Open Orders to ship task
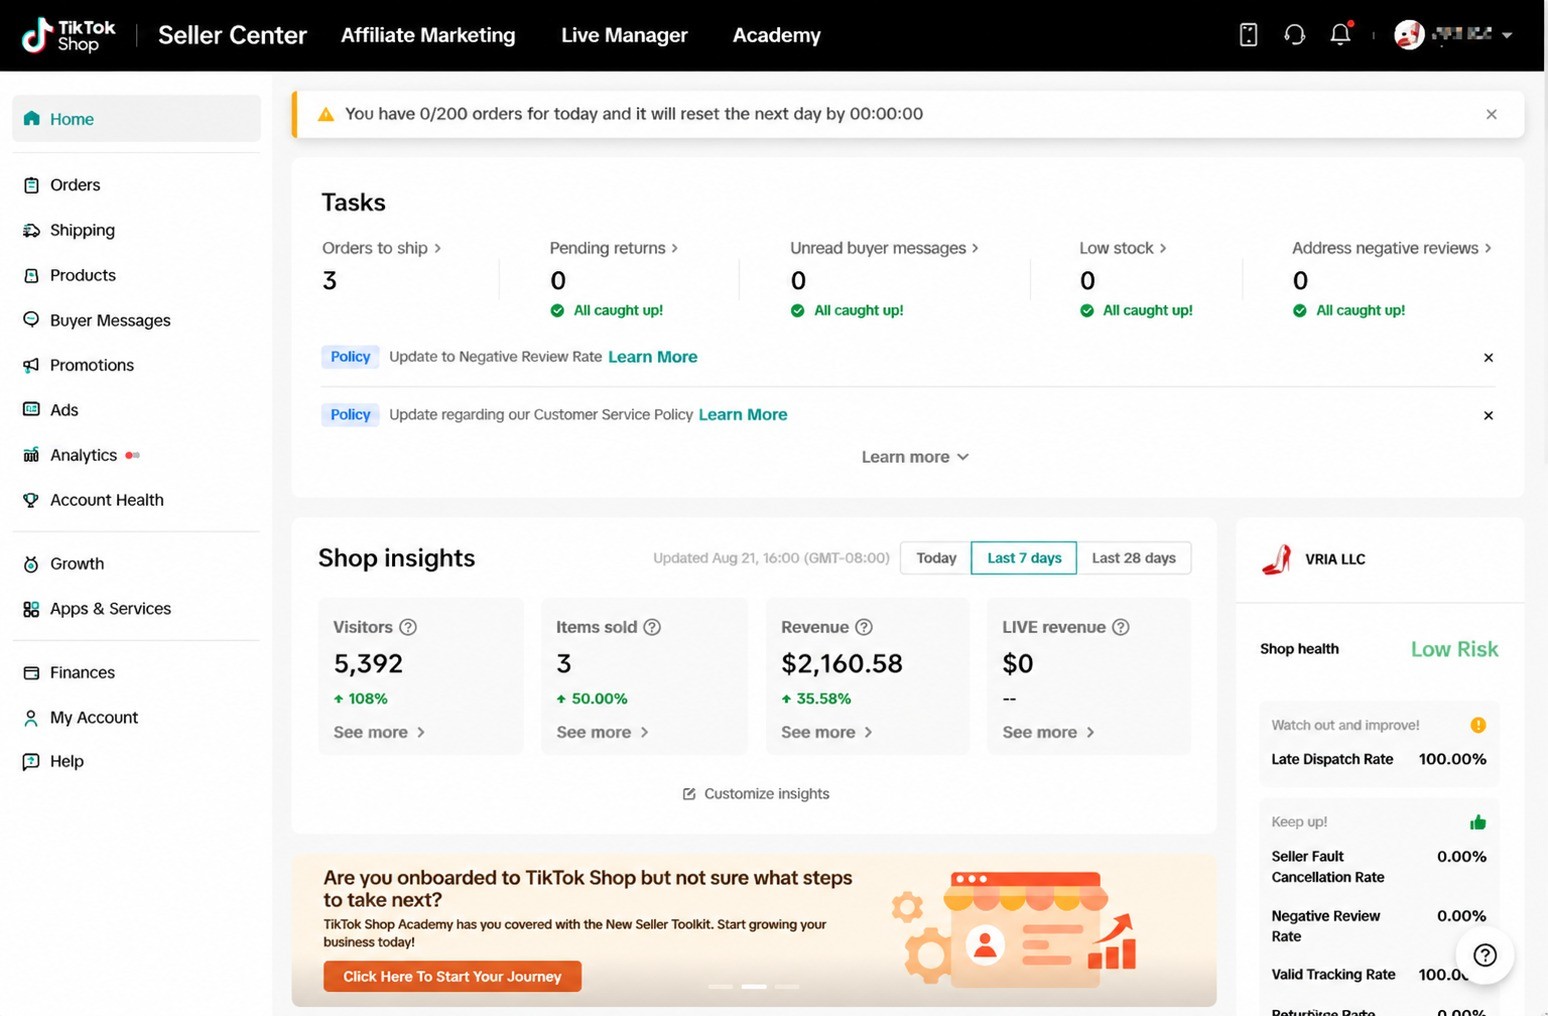The height and width of the screenshot is (1016, 1548). click(x=381, y=248)
